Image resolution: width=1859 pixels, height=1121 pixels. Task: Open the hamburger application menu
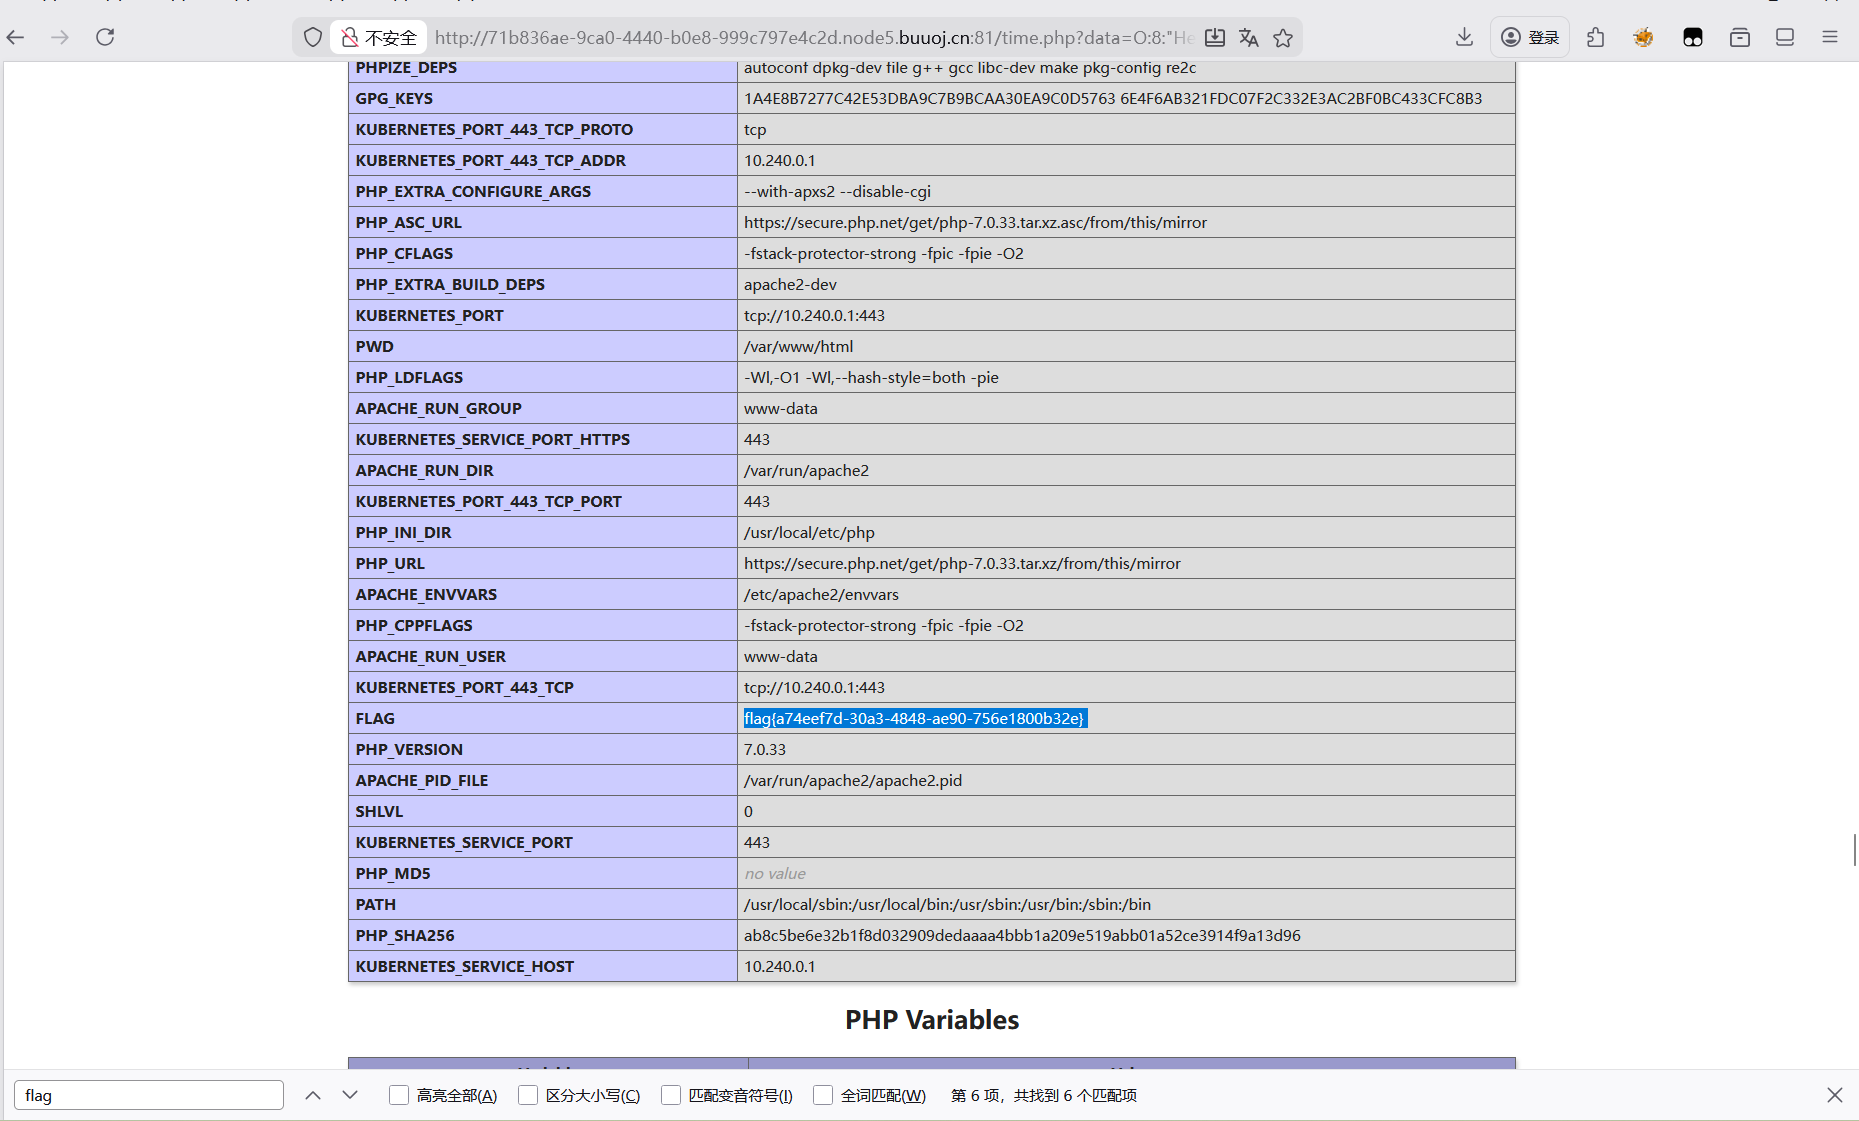(x=1830, y=37)
